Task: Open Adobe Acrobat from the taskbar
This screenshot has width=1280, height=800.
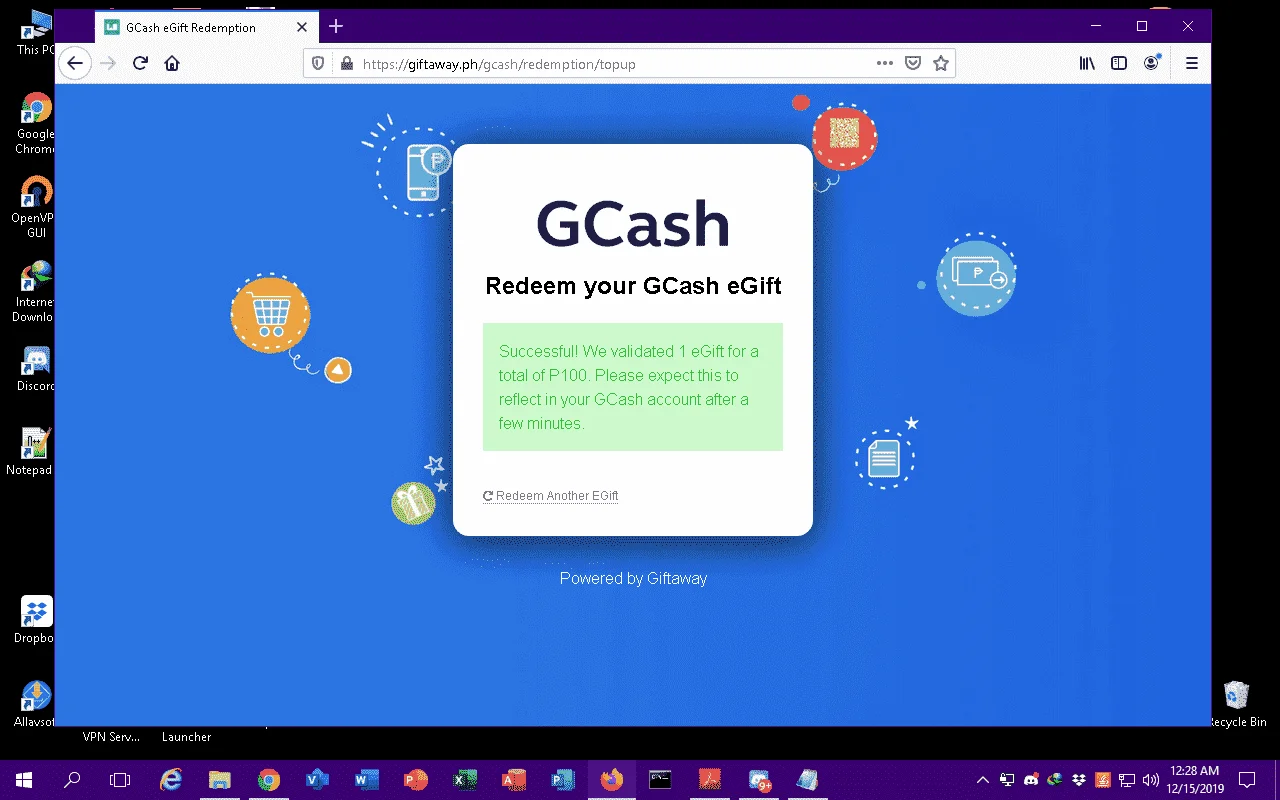Action: [709, 780]
